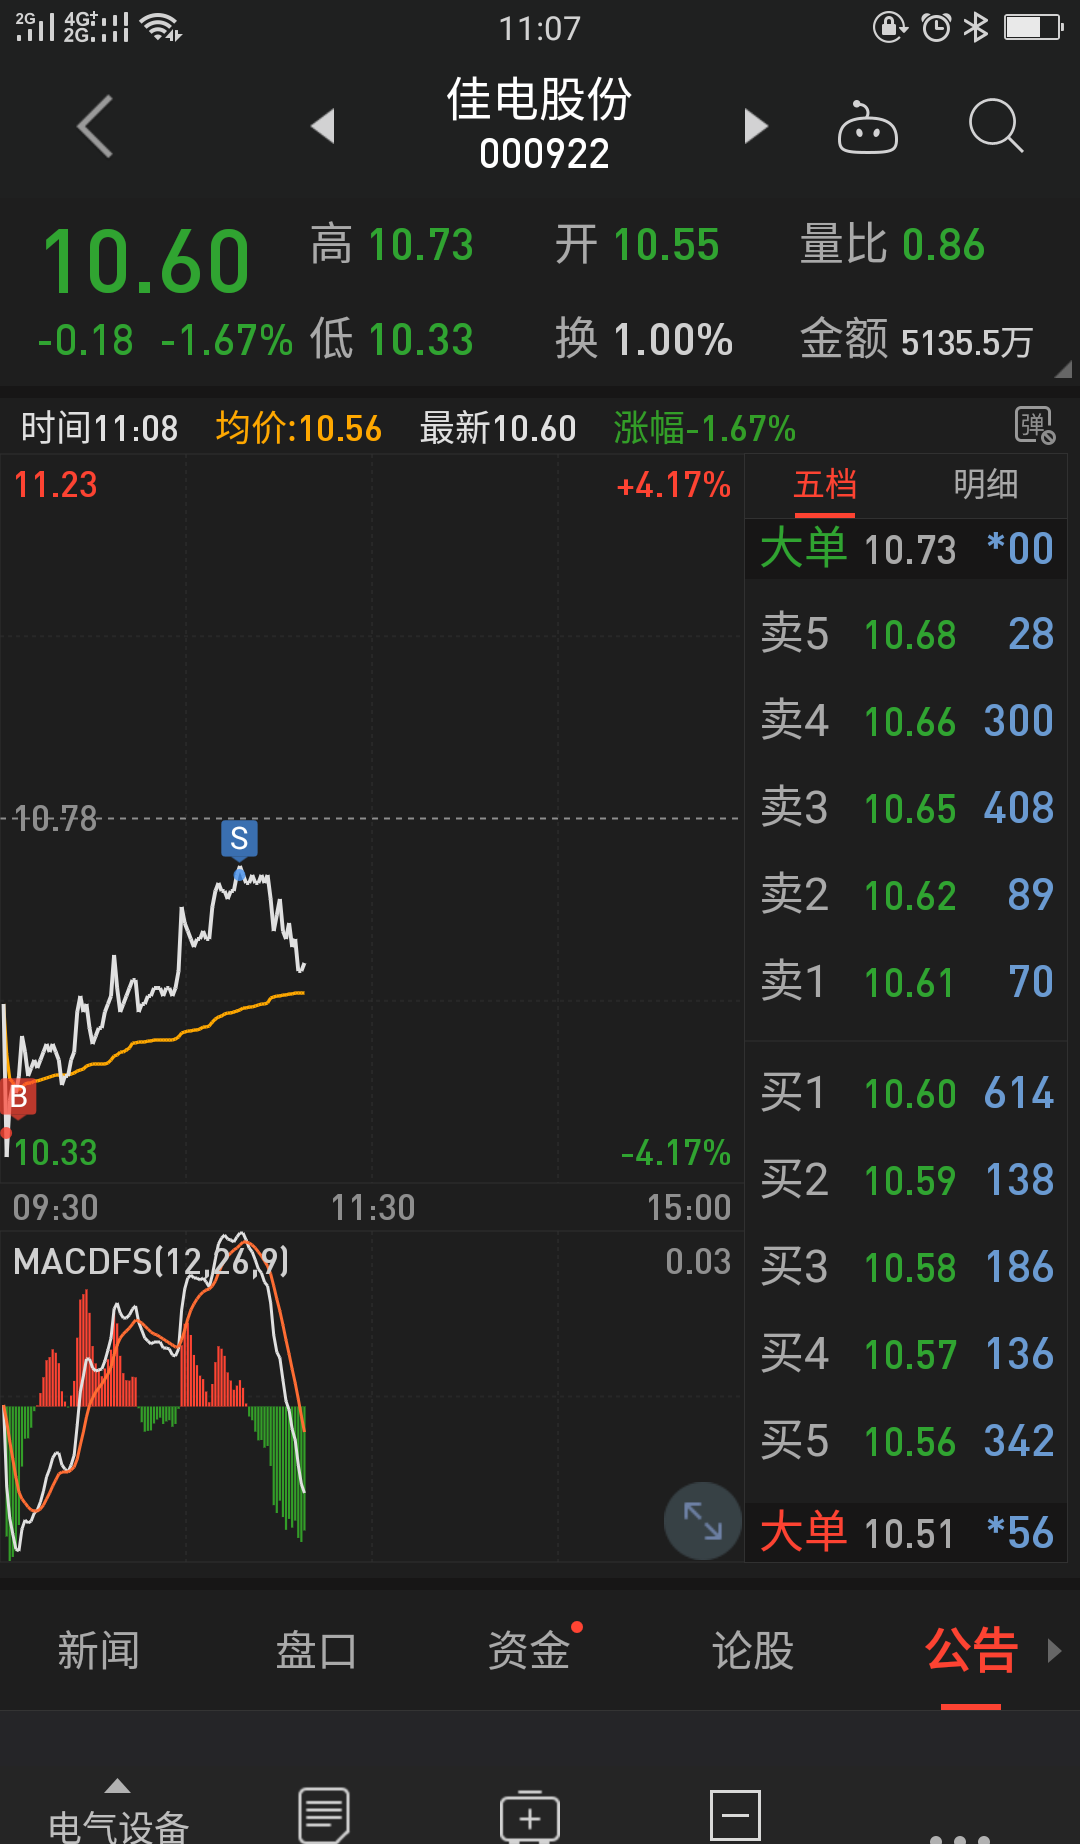This screenshot has width=1080, height=1844.
Task: Add to watchlist with plus icon
Action: (530, 1816)
